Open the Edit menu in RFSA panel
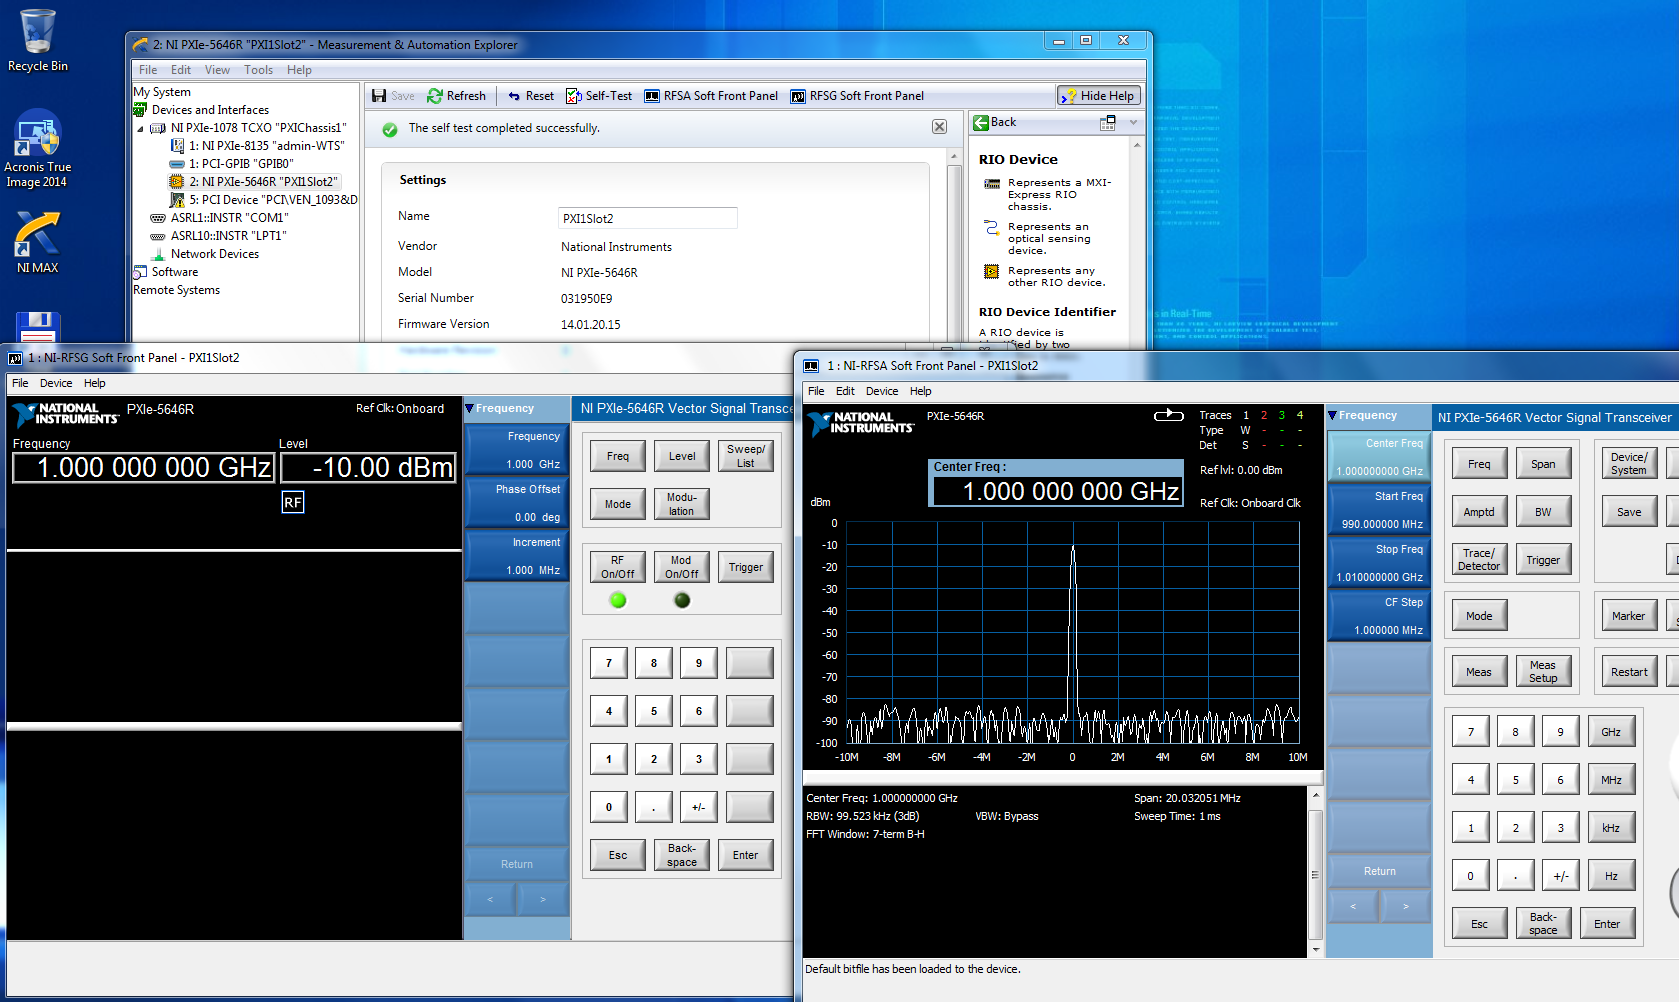Viewport: 1679px width, 1002px height. click(x=845, y=391)
